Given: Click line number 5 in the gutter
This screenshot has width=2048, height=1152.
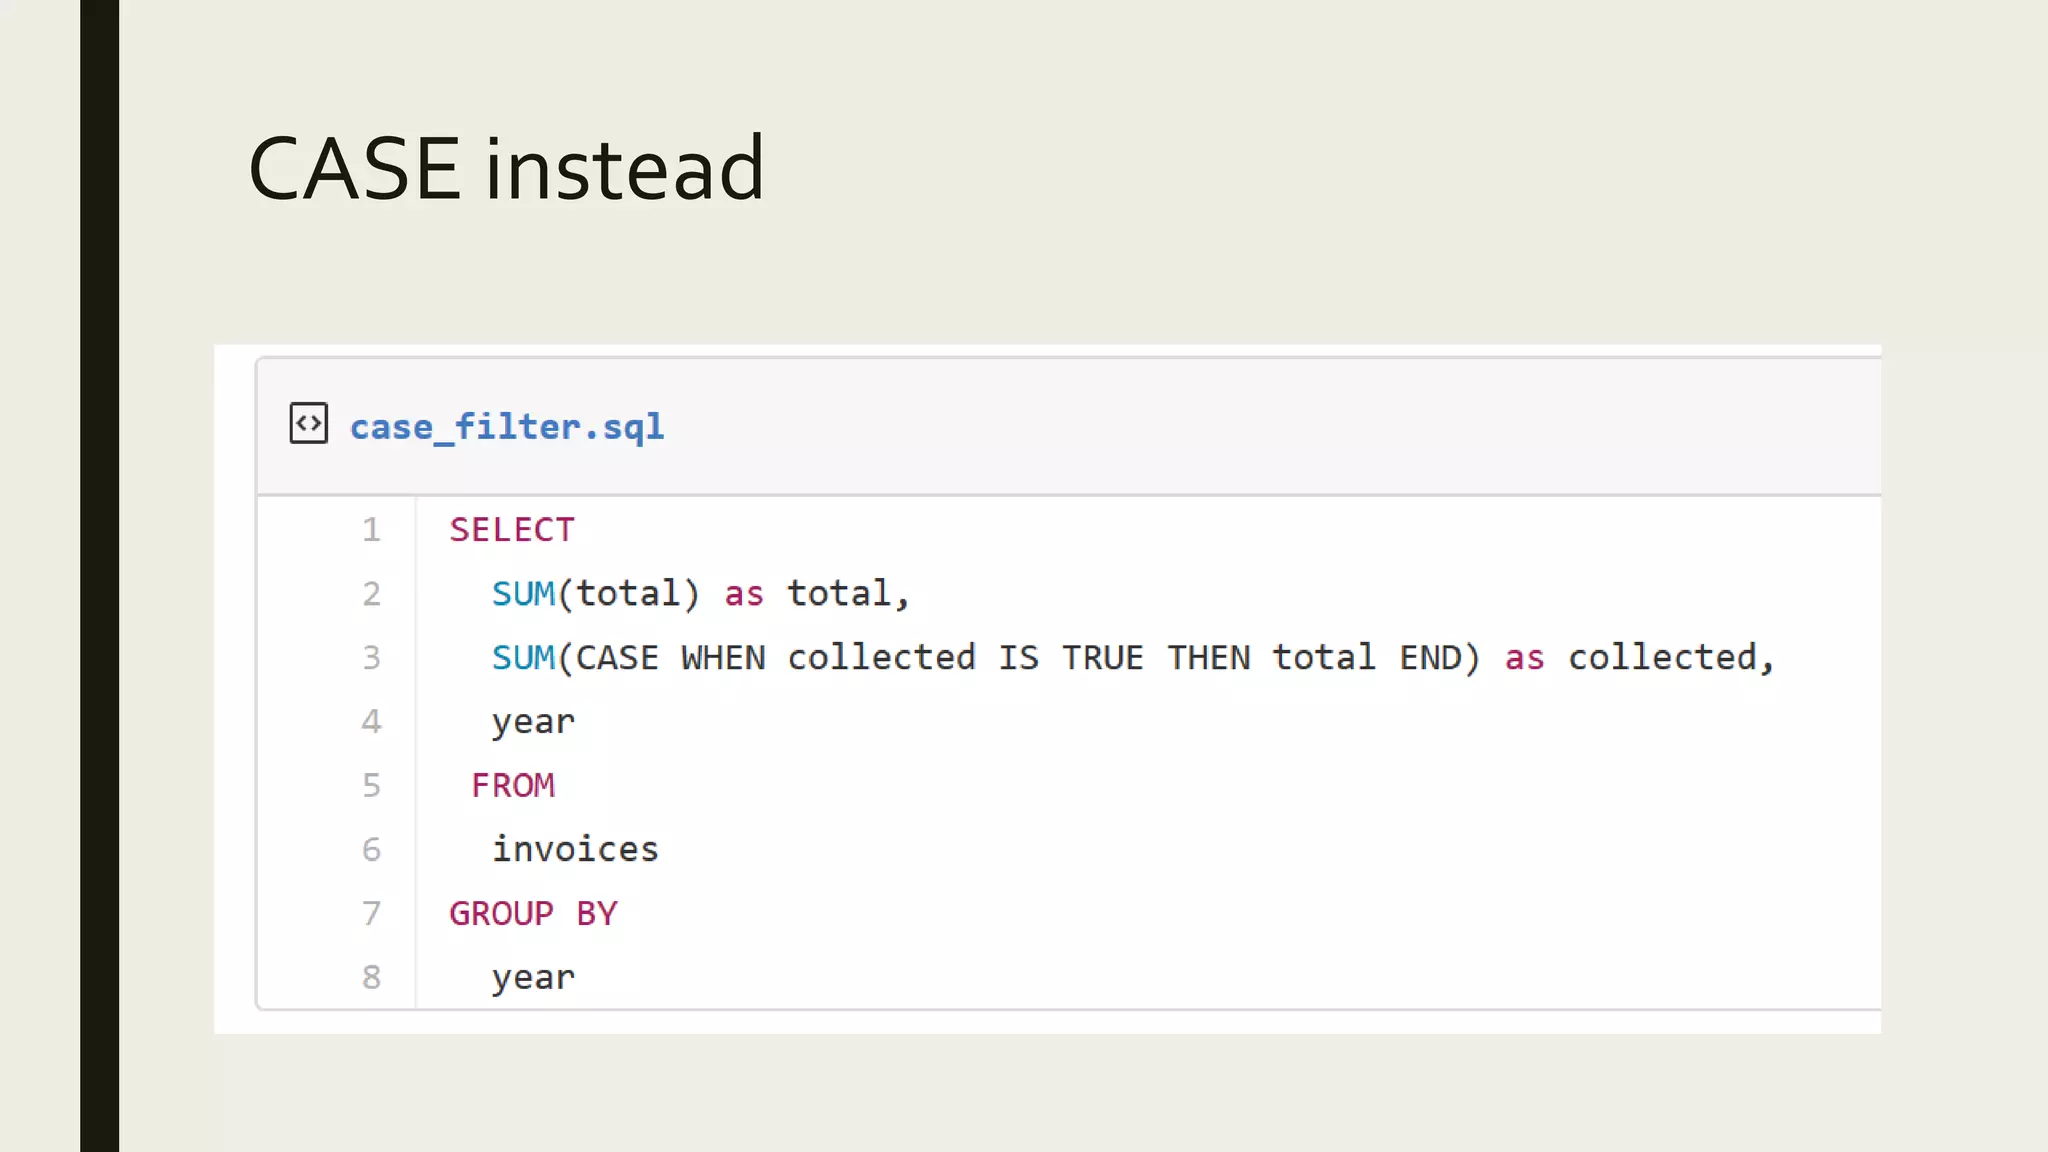Looking at the screenshot, I should (371, 785).
